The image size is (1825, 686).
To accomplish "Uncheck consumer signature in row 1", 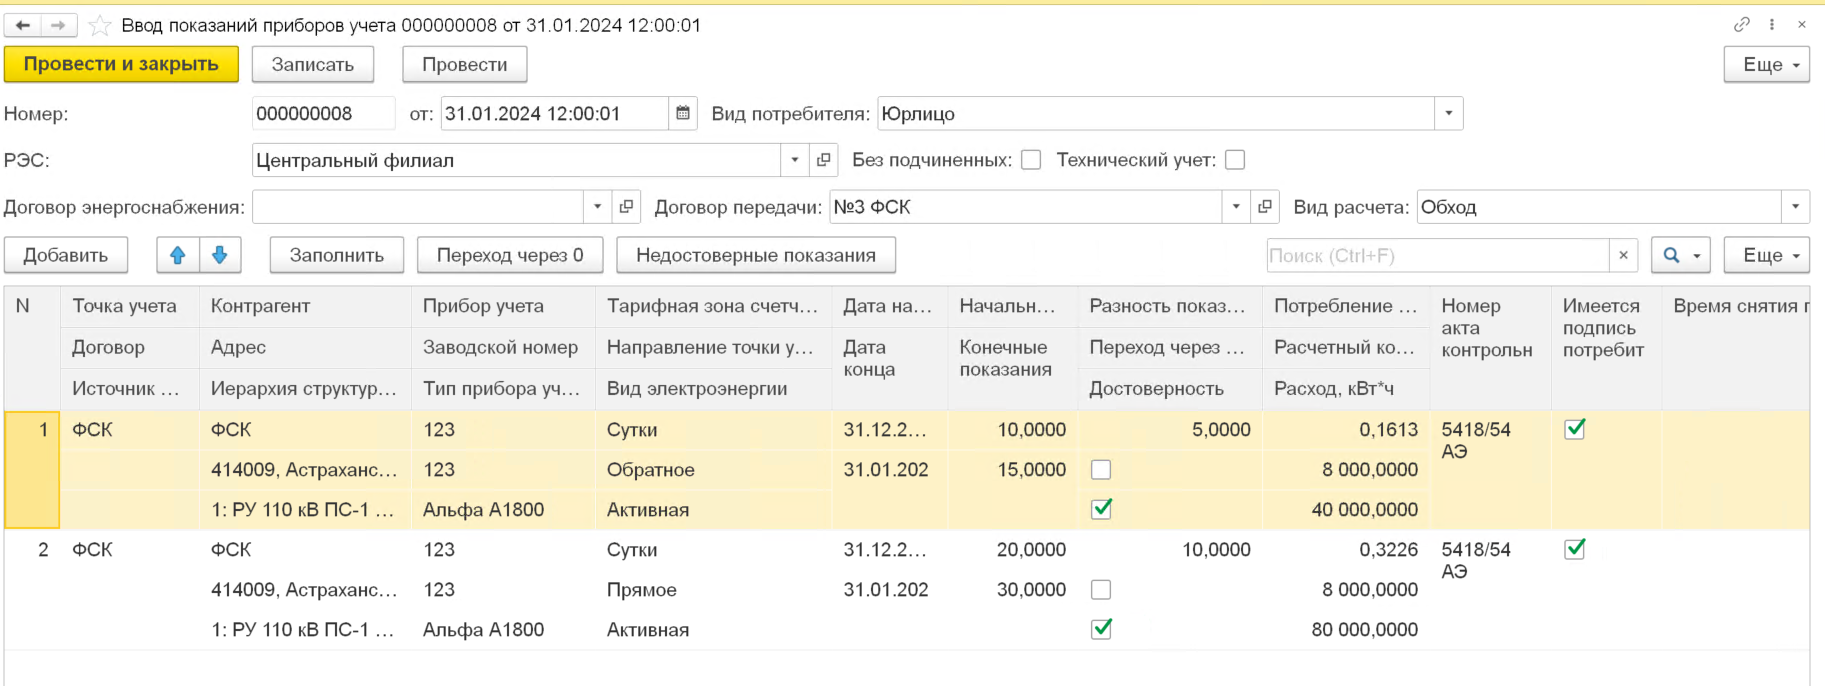I will 1574,429.
